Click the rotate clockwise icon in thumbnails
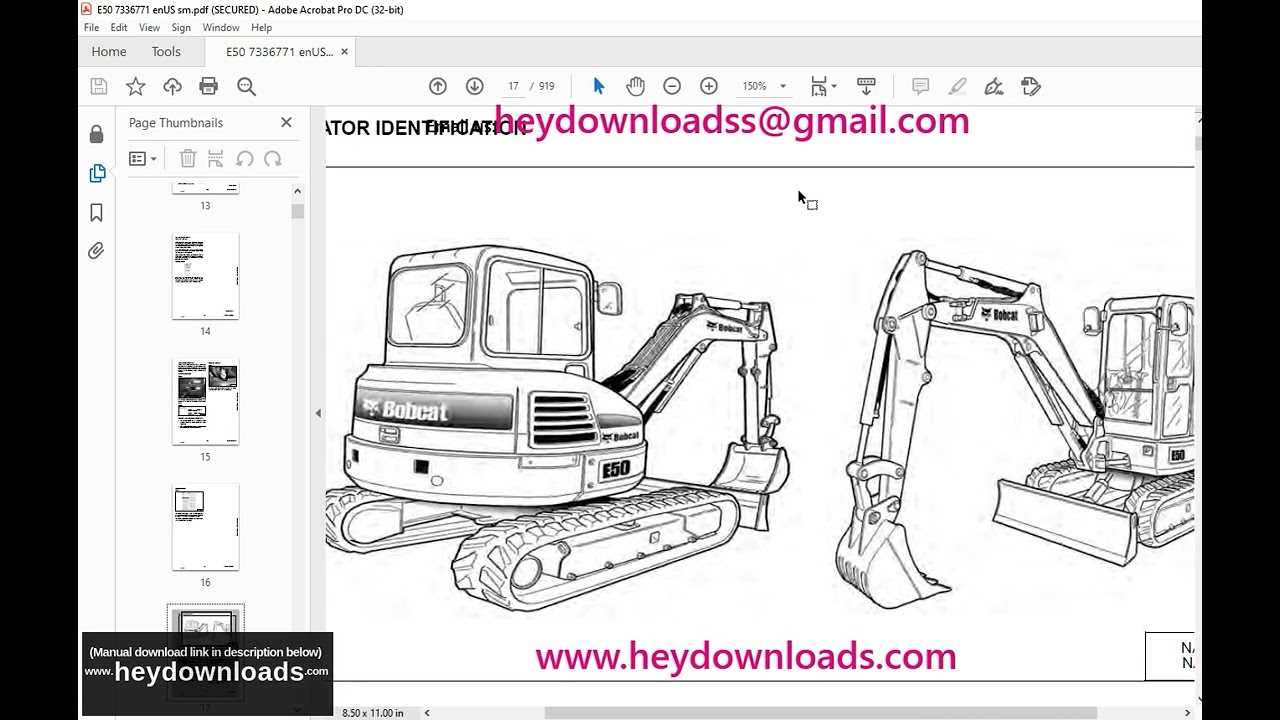Image resolution: width=1280 pixels, height=720 pixels. (x=272, y=158)
